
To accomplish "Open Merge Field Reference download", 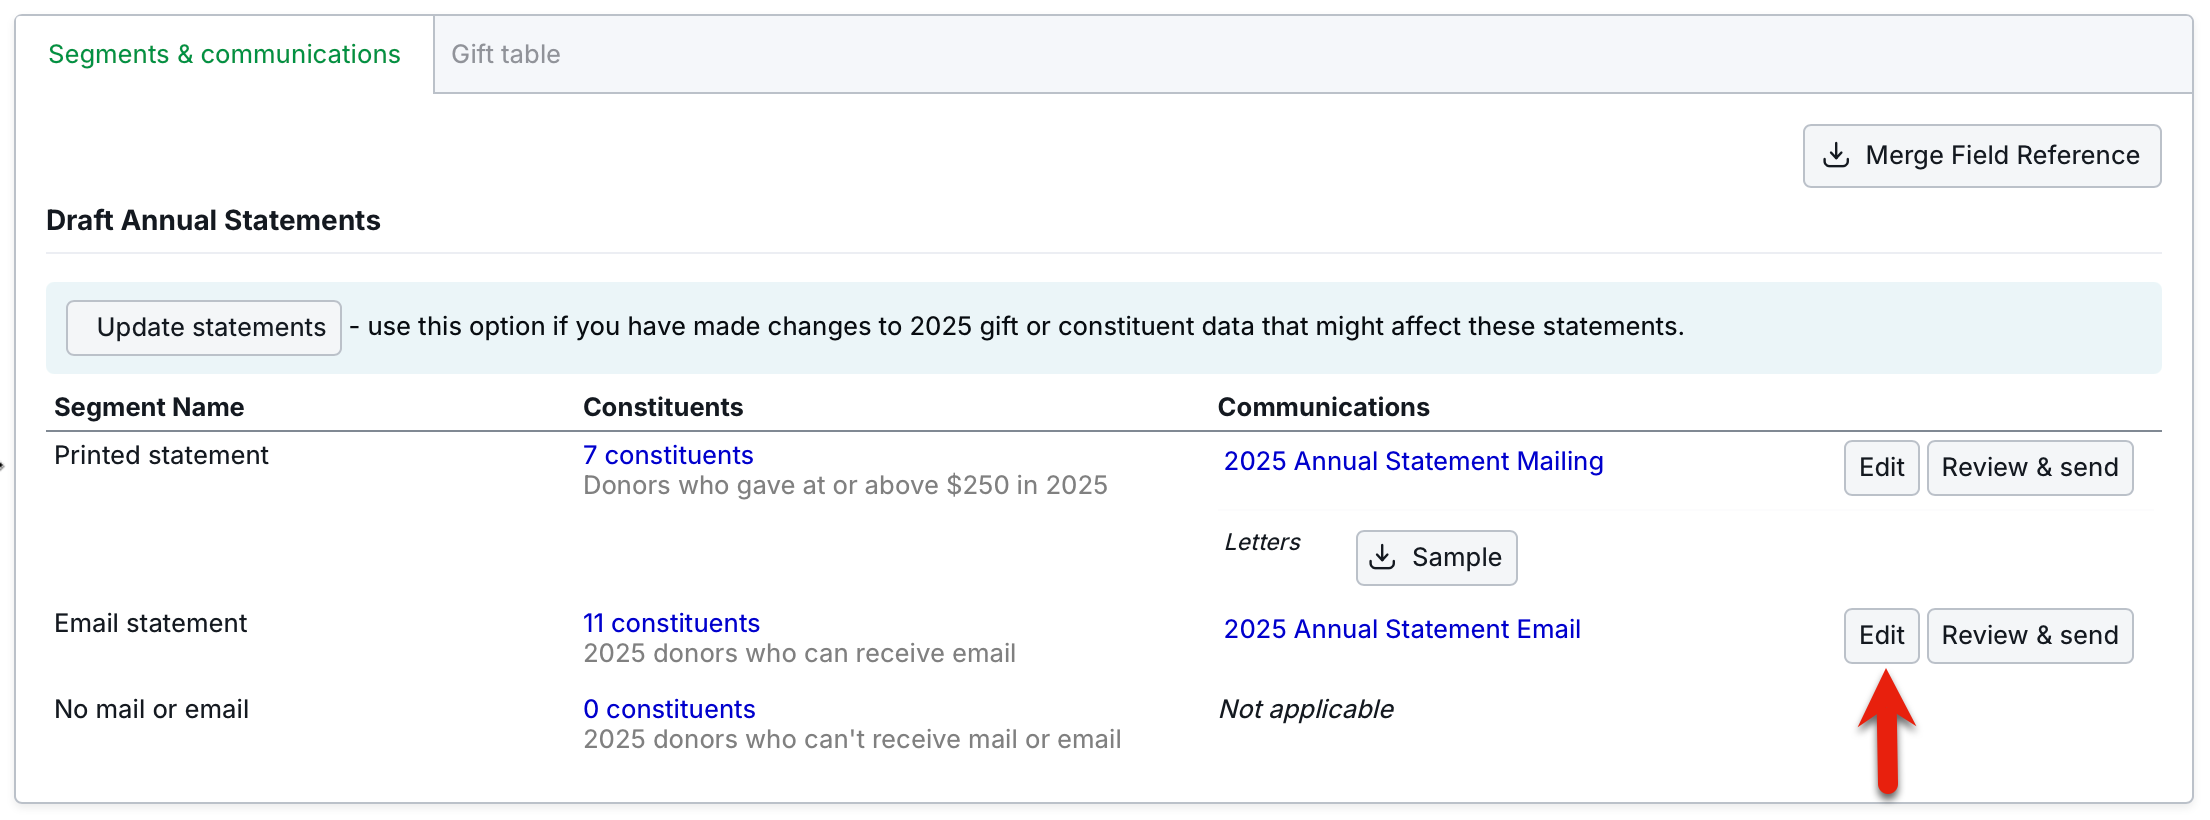I will click(x=1982, y=156).
